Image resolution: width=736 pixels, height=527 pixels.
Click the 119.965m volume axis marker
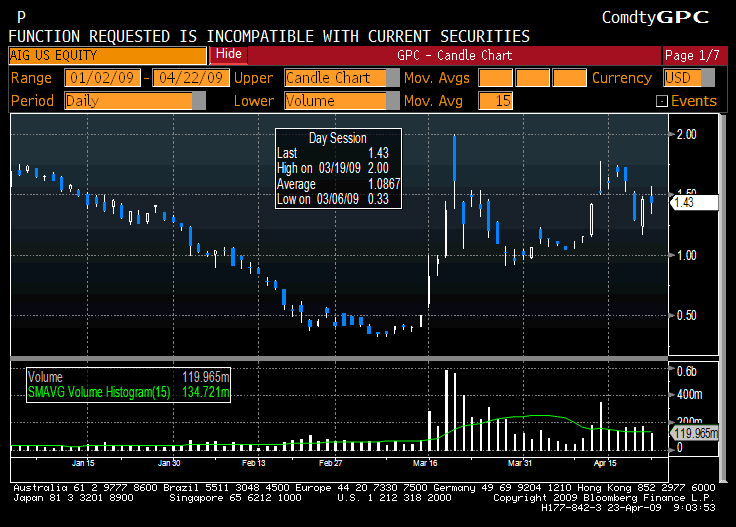[694, 433]
